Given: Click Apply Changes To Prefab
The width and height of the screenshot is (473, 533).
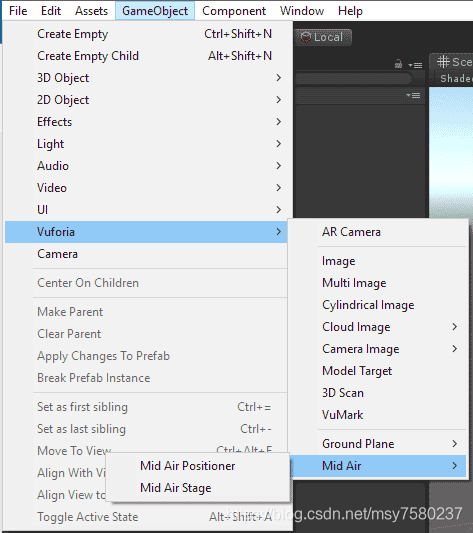Looking at the screenshot, I should coord(146,356).
